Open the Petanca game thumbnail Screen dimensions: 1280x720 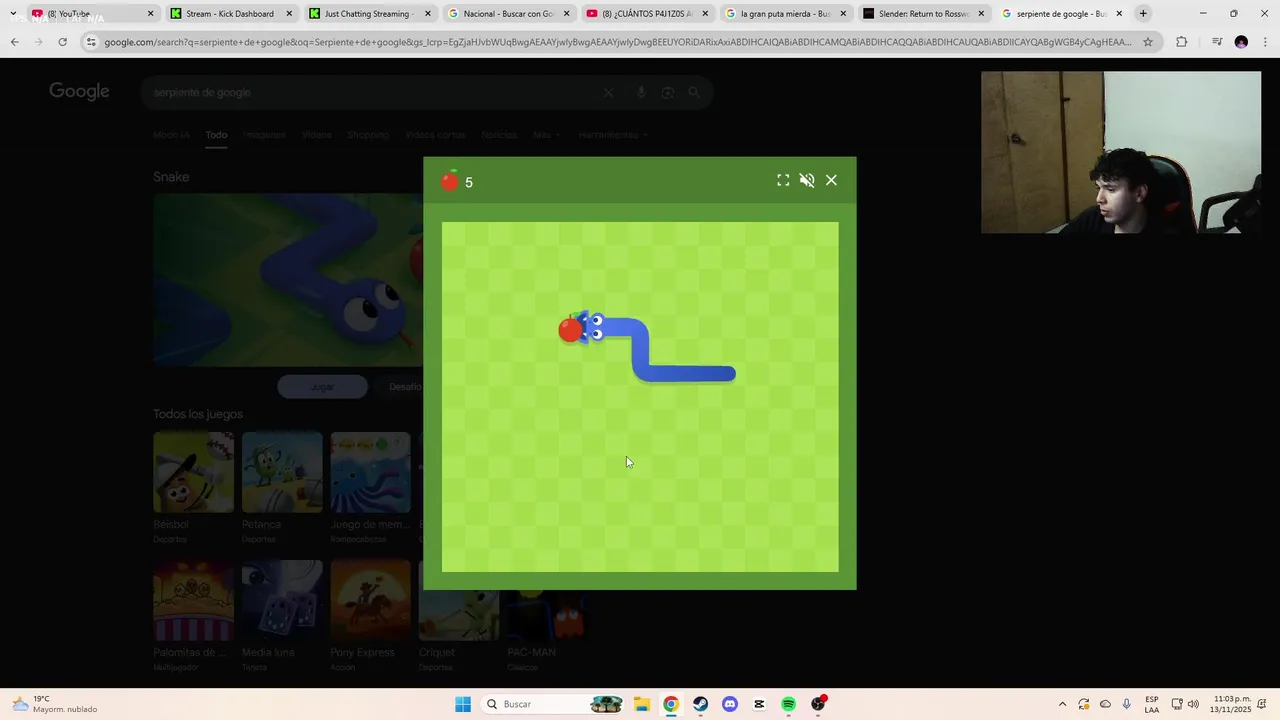(x=281, y=472)
